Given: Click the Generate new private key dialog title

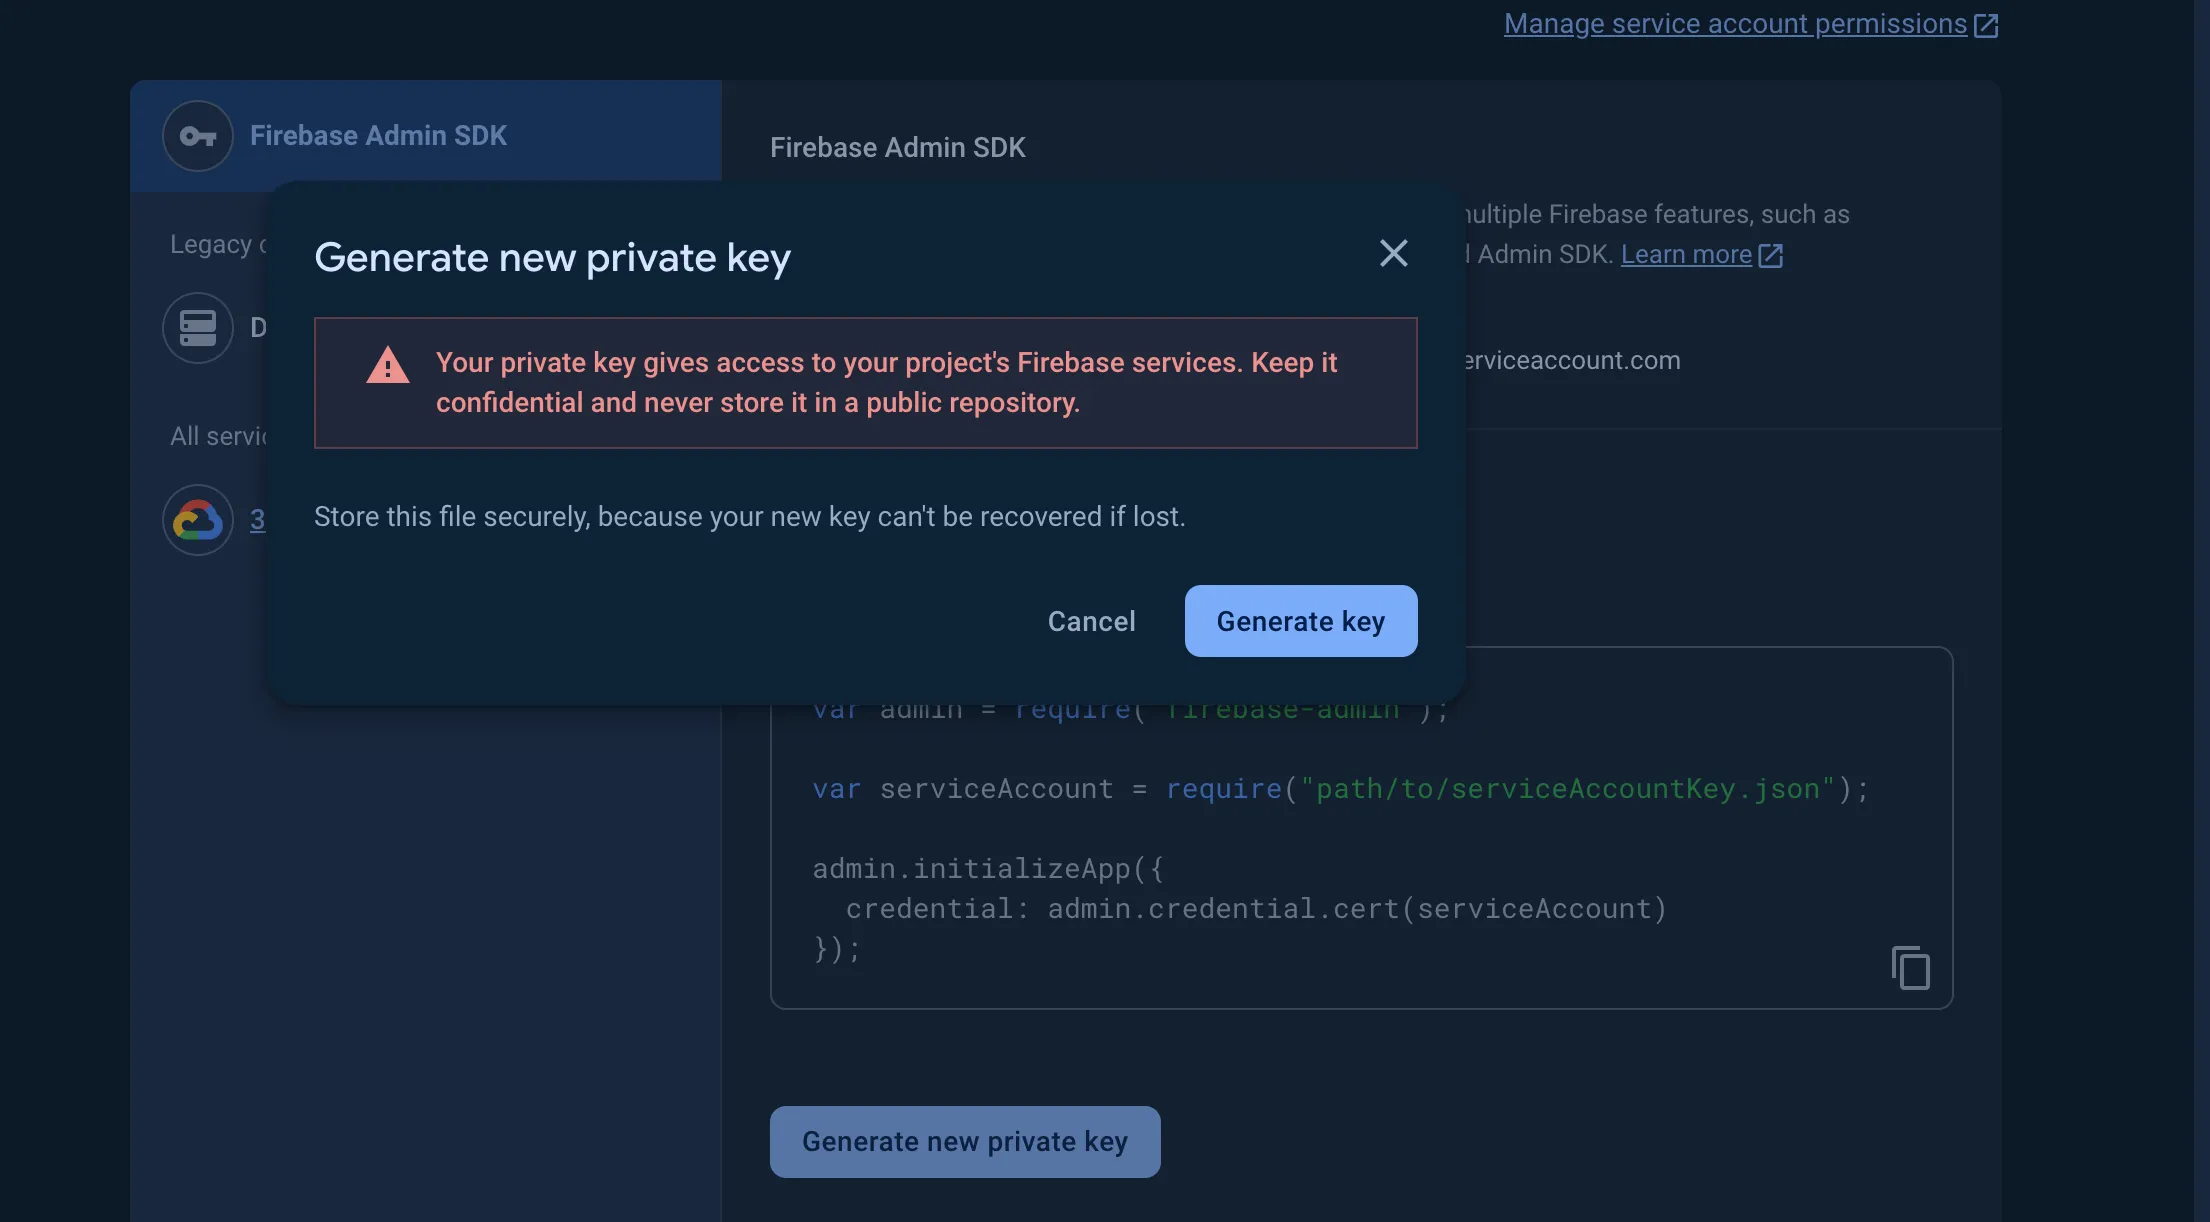Looking at the screenshot, I should tap(552, 258).
